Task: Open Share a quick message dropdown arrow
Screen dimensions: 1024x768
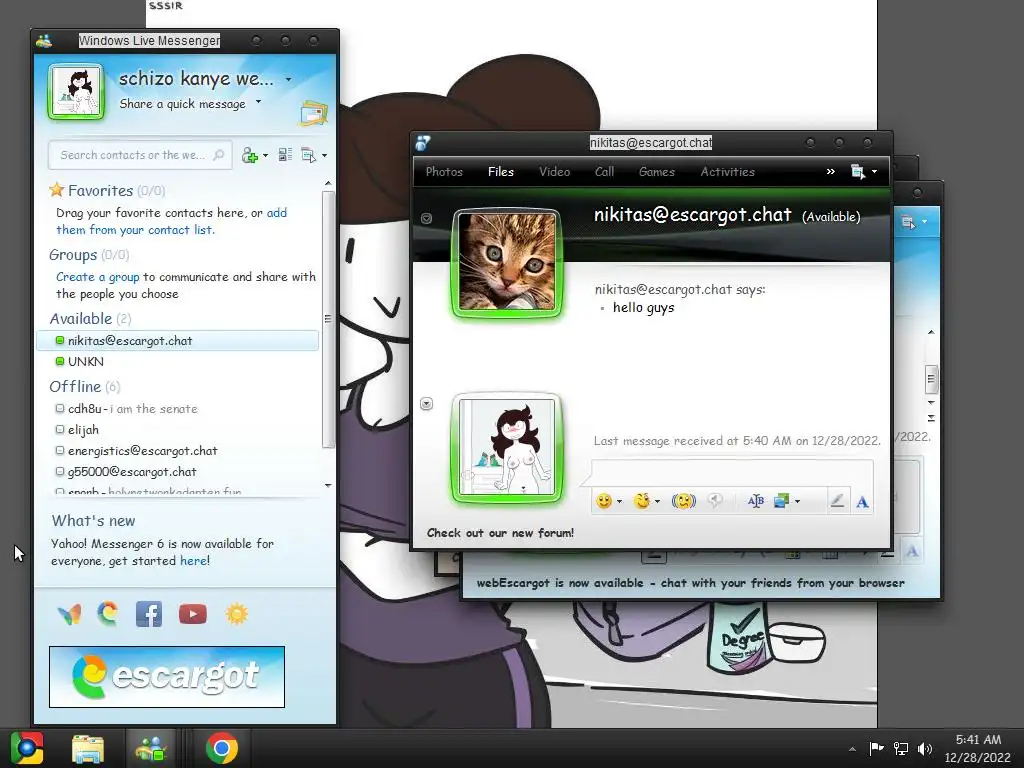Action: (x=259, y=102)
